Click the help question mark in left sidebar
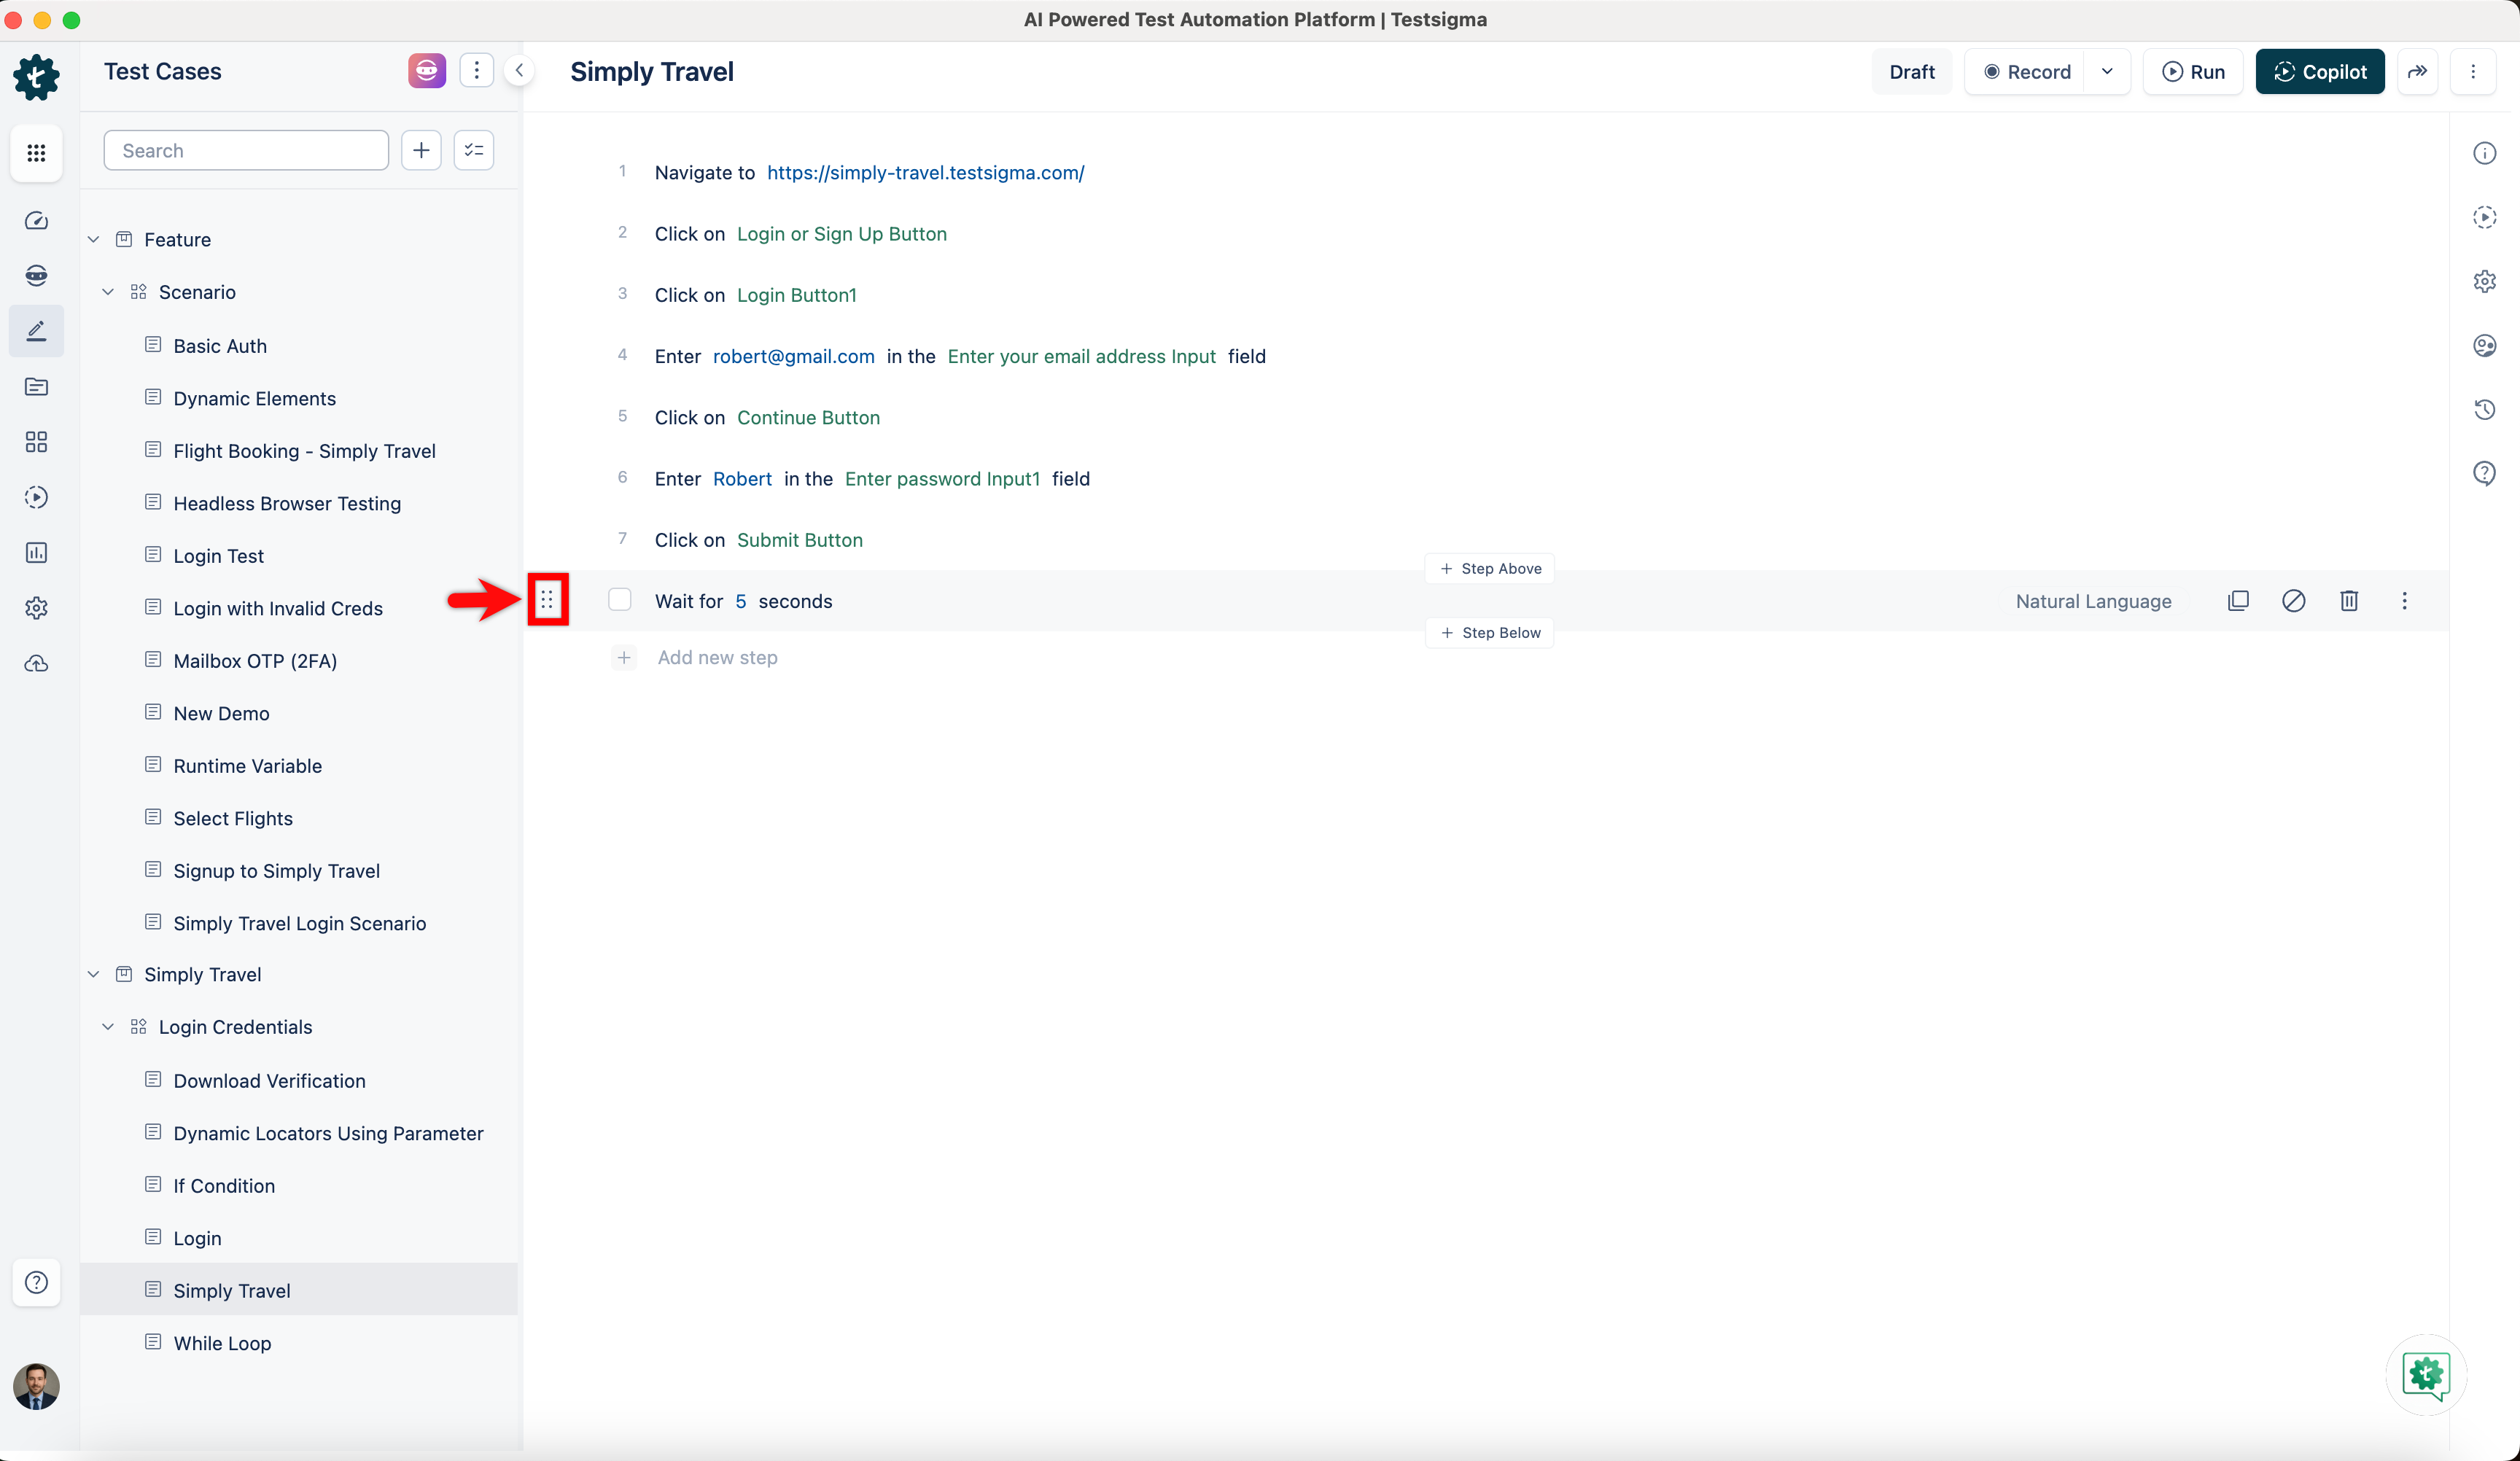This screenshot has height=1461, width=2520. click(36, 1282)
